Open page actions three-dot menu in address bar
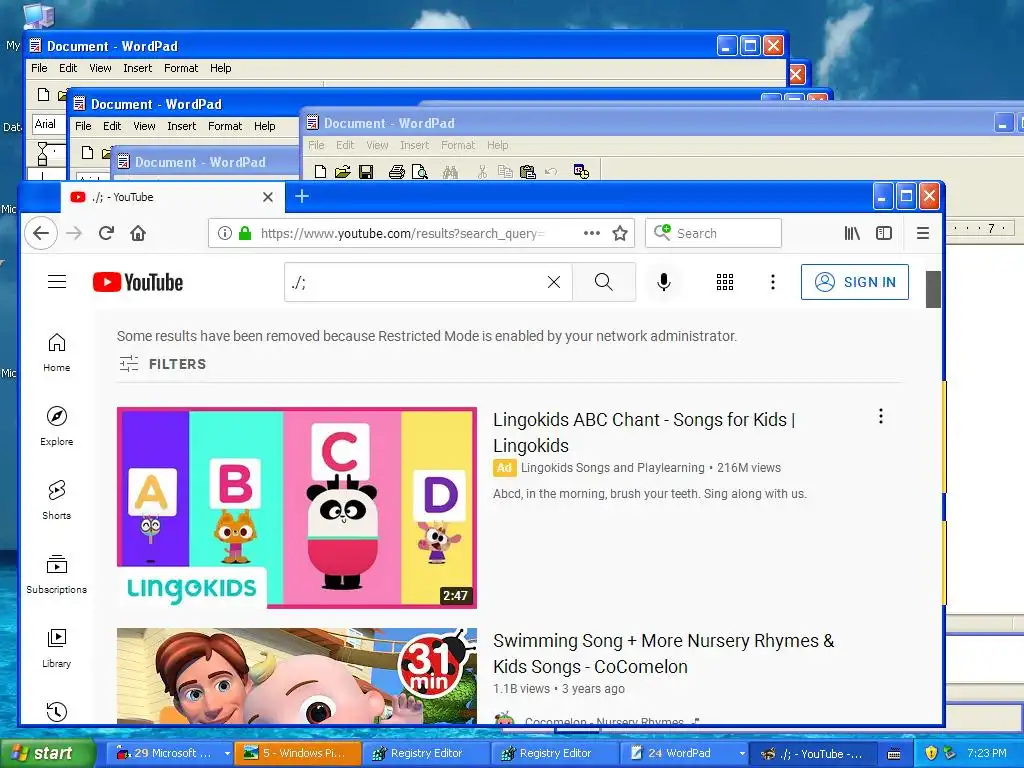Image resolution: width=1024 pixels, height=768 pixels. (x=592, y=233)
